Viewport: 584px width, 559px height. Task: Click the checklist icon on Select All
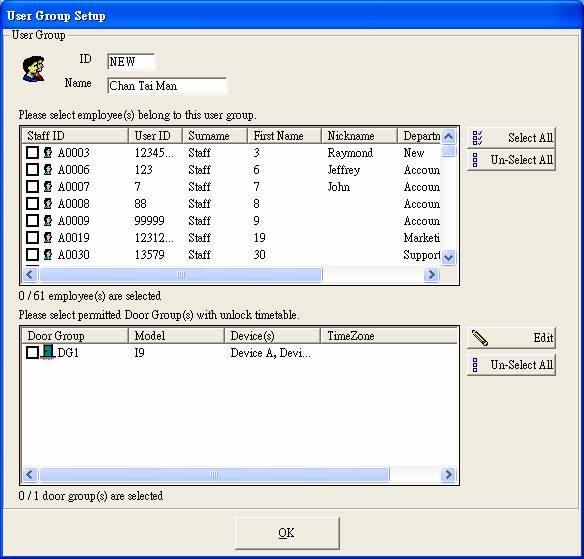pyautogui.click(x=477, y=138)
